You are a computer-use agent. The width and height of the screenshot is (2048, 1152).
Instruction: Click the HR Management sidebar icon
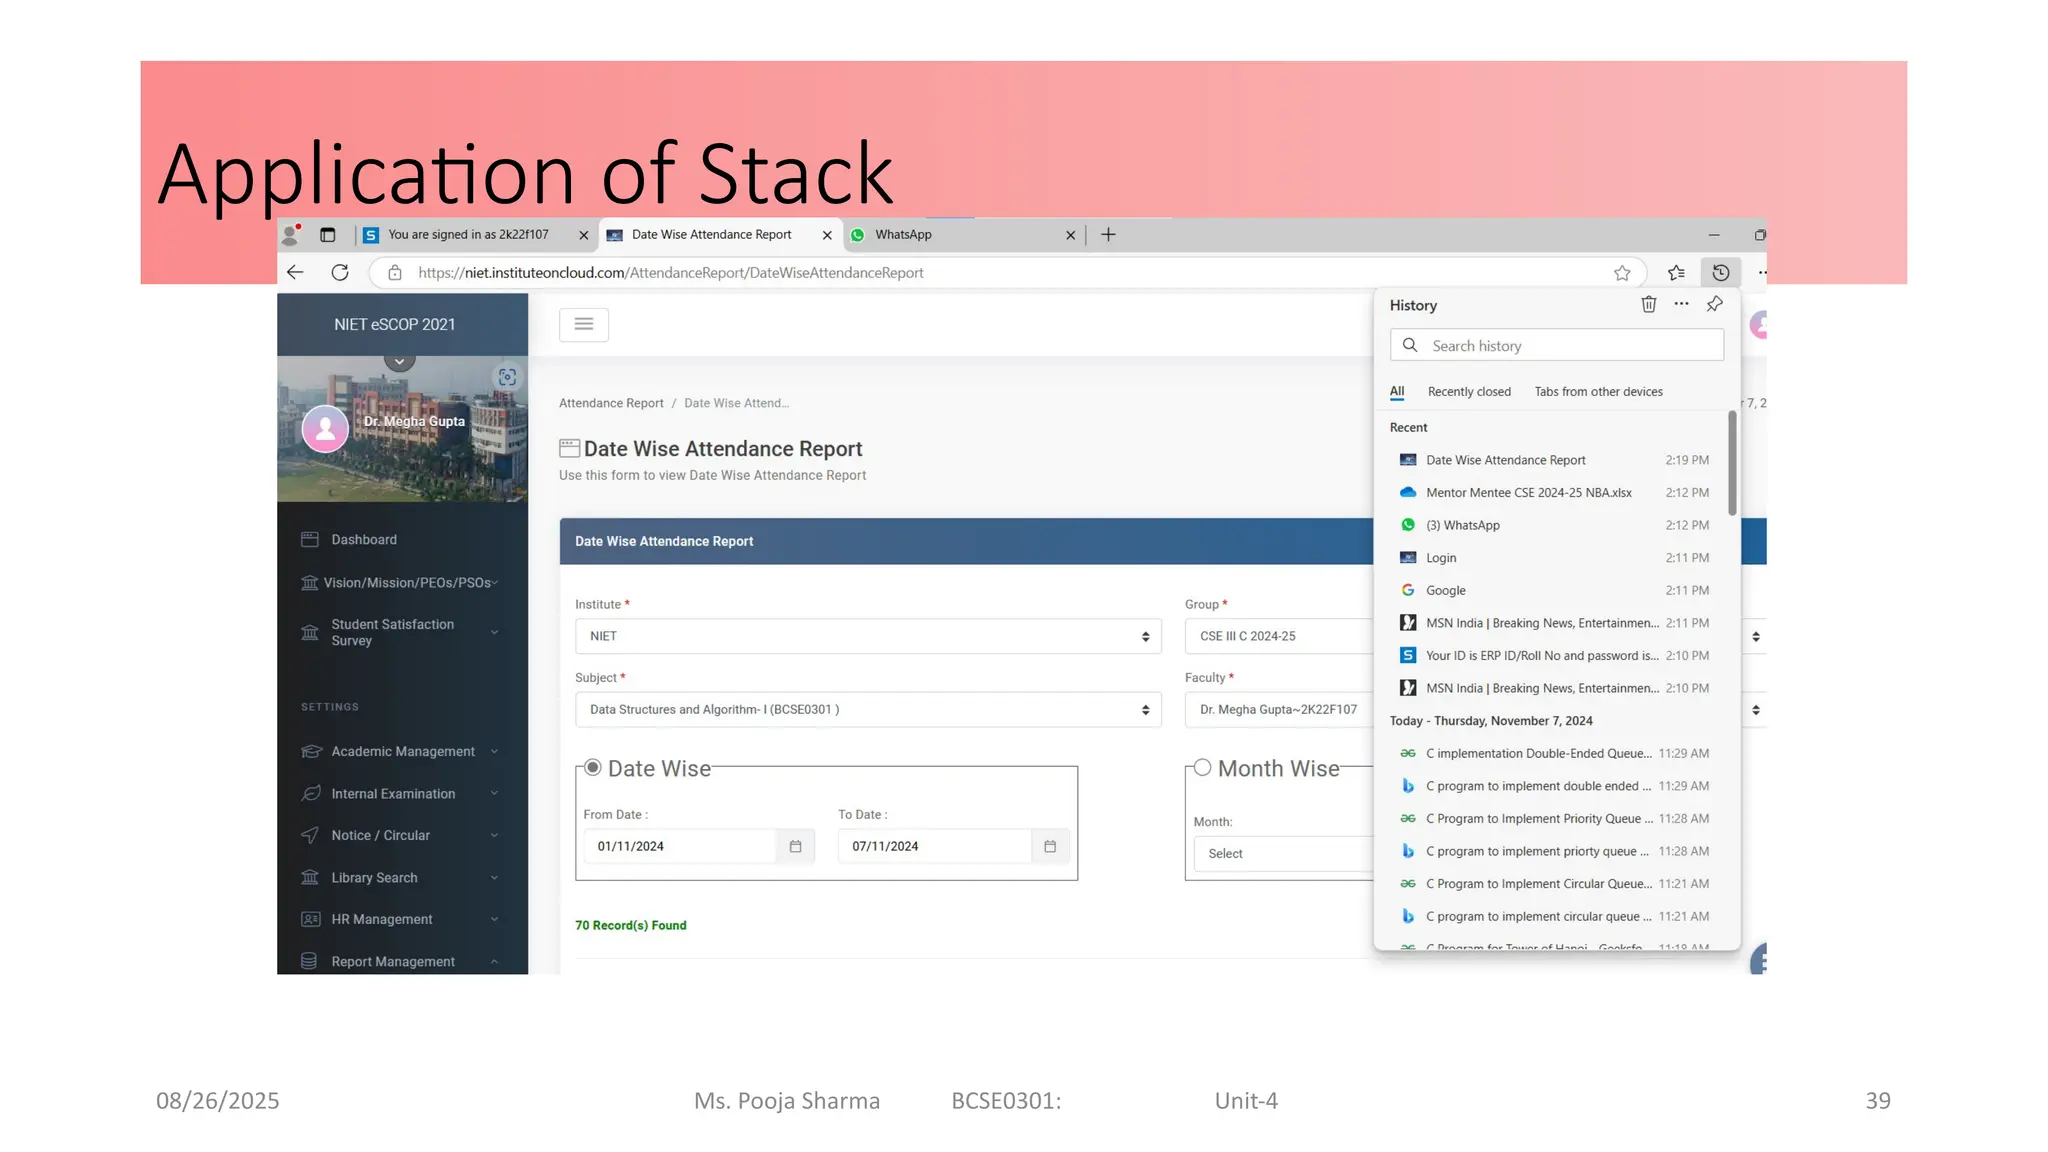click(x=311, y=919)
